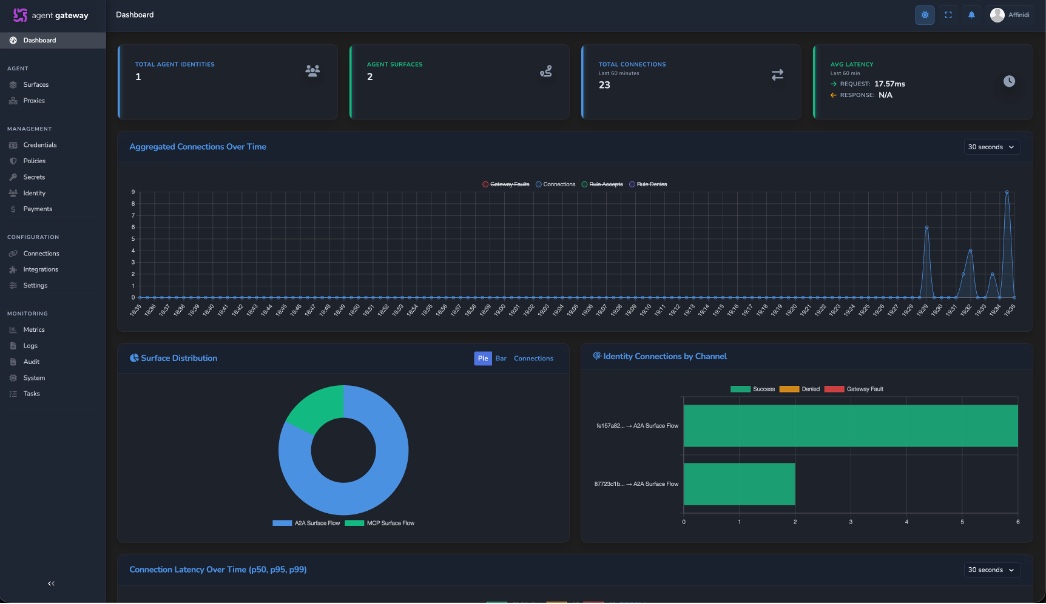Collapse the sidebar with double chevron

(x=51, y=583)
